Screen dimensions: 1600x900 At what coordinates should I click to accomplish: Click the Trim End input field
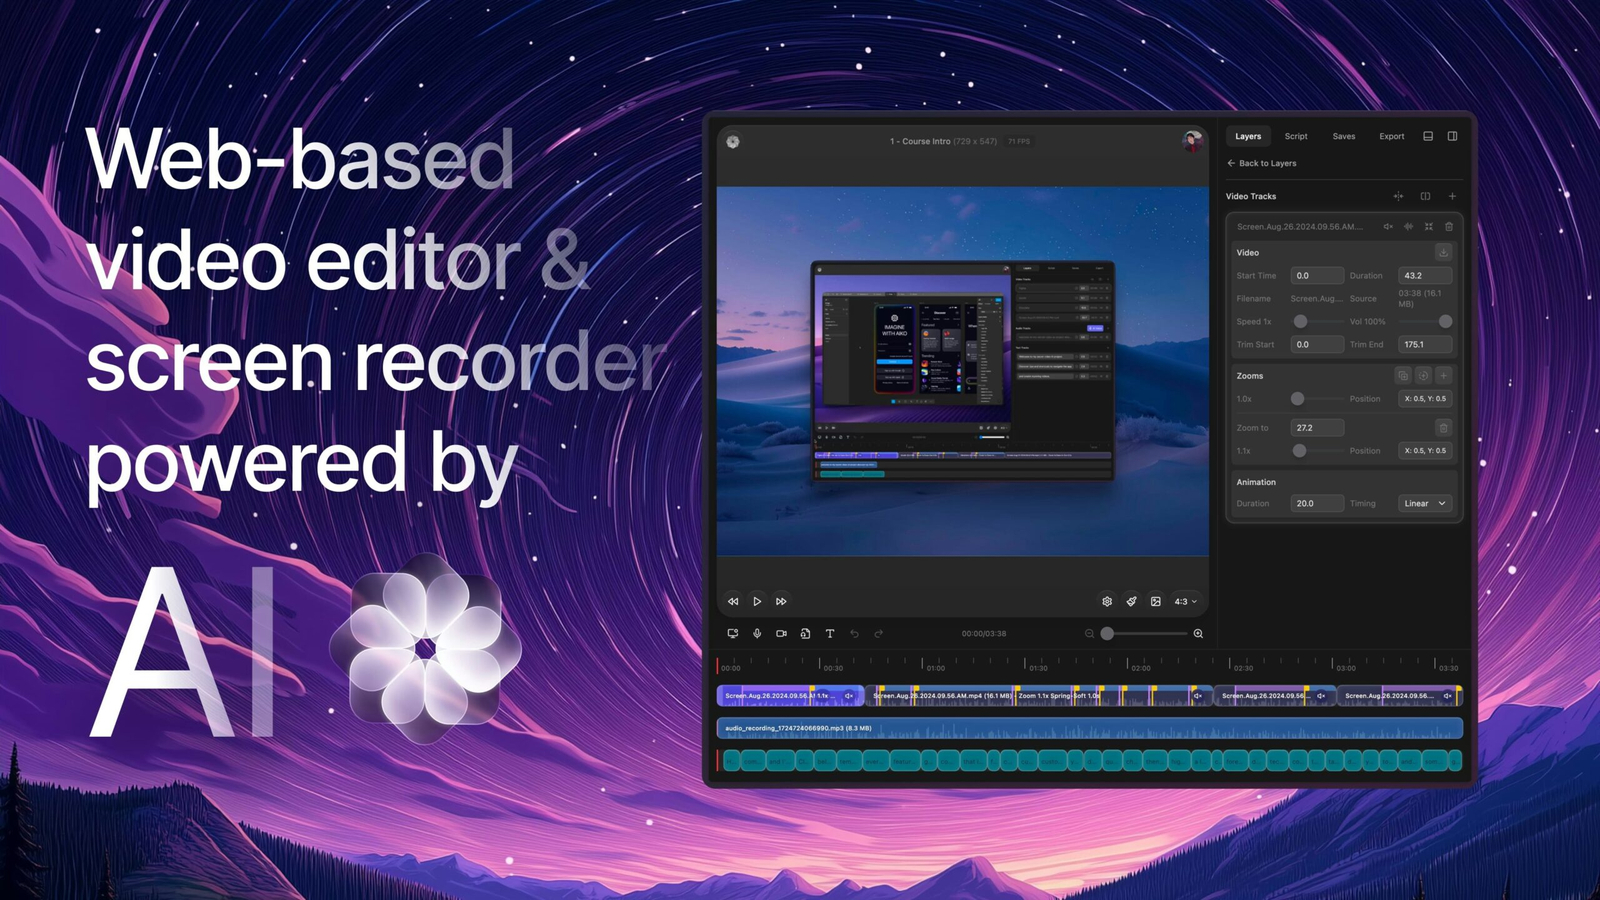click(1424, 344)
